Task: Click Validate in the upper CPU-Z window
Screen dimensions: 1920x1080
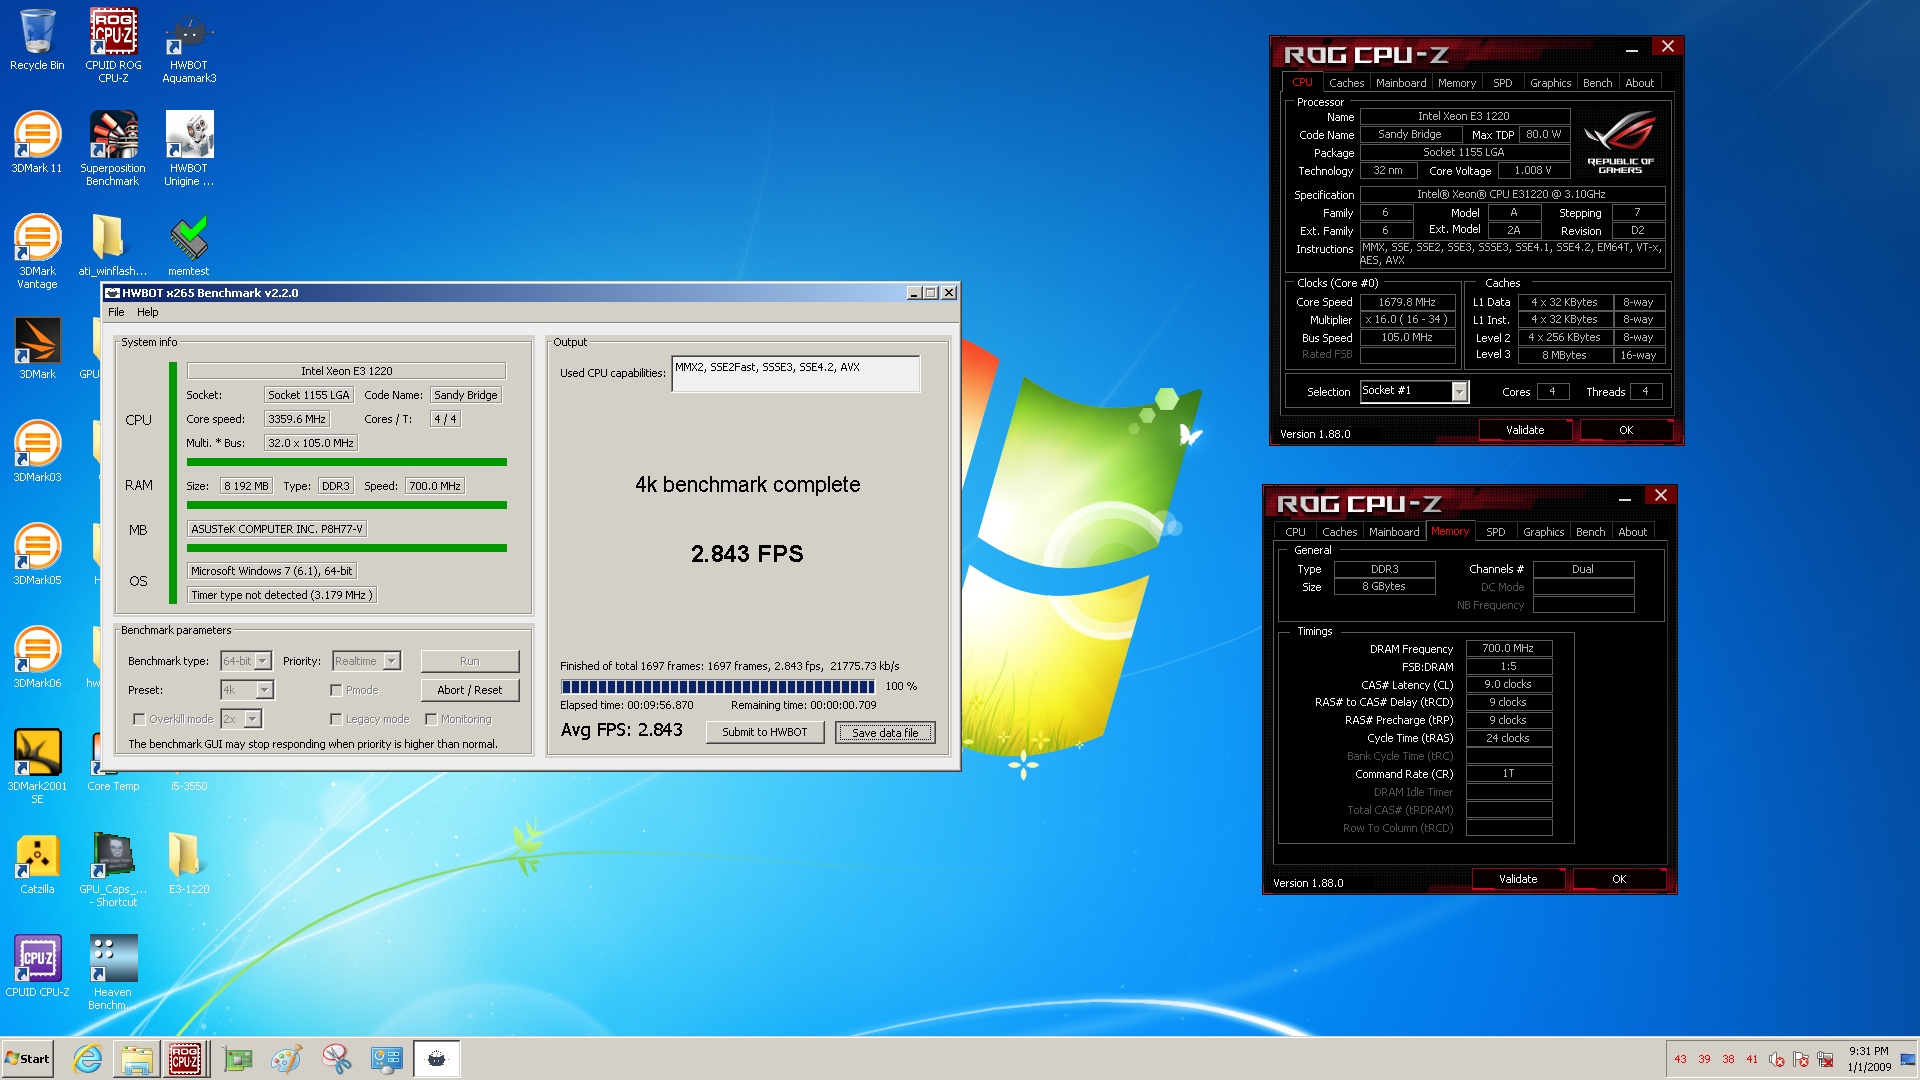Action: pos(1525,430)
